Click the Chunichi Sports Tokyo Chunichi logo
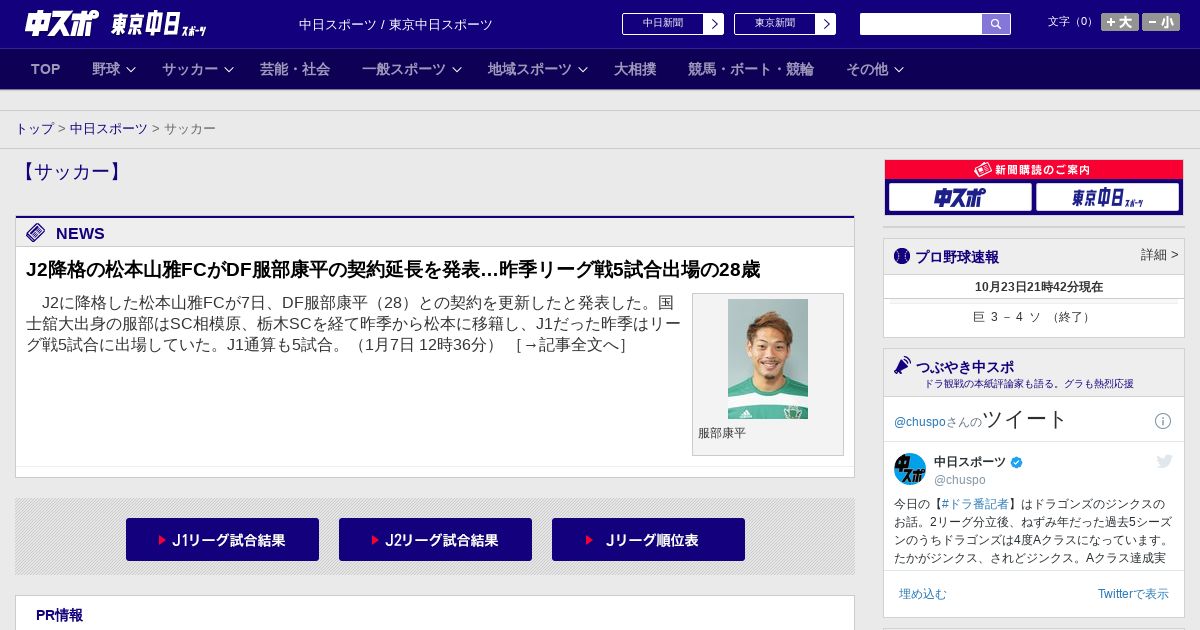1200x630 pixels. click(115, 23)
